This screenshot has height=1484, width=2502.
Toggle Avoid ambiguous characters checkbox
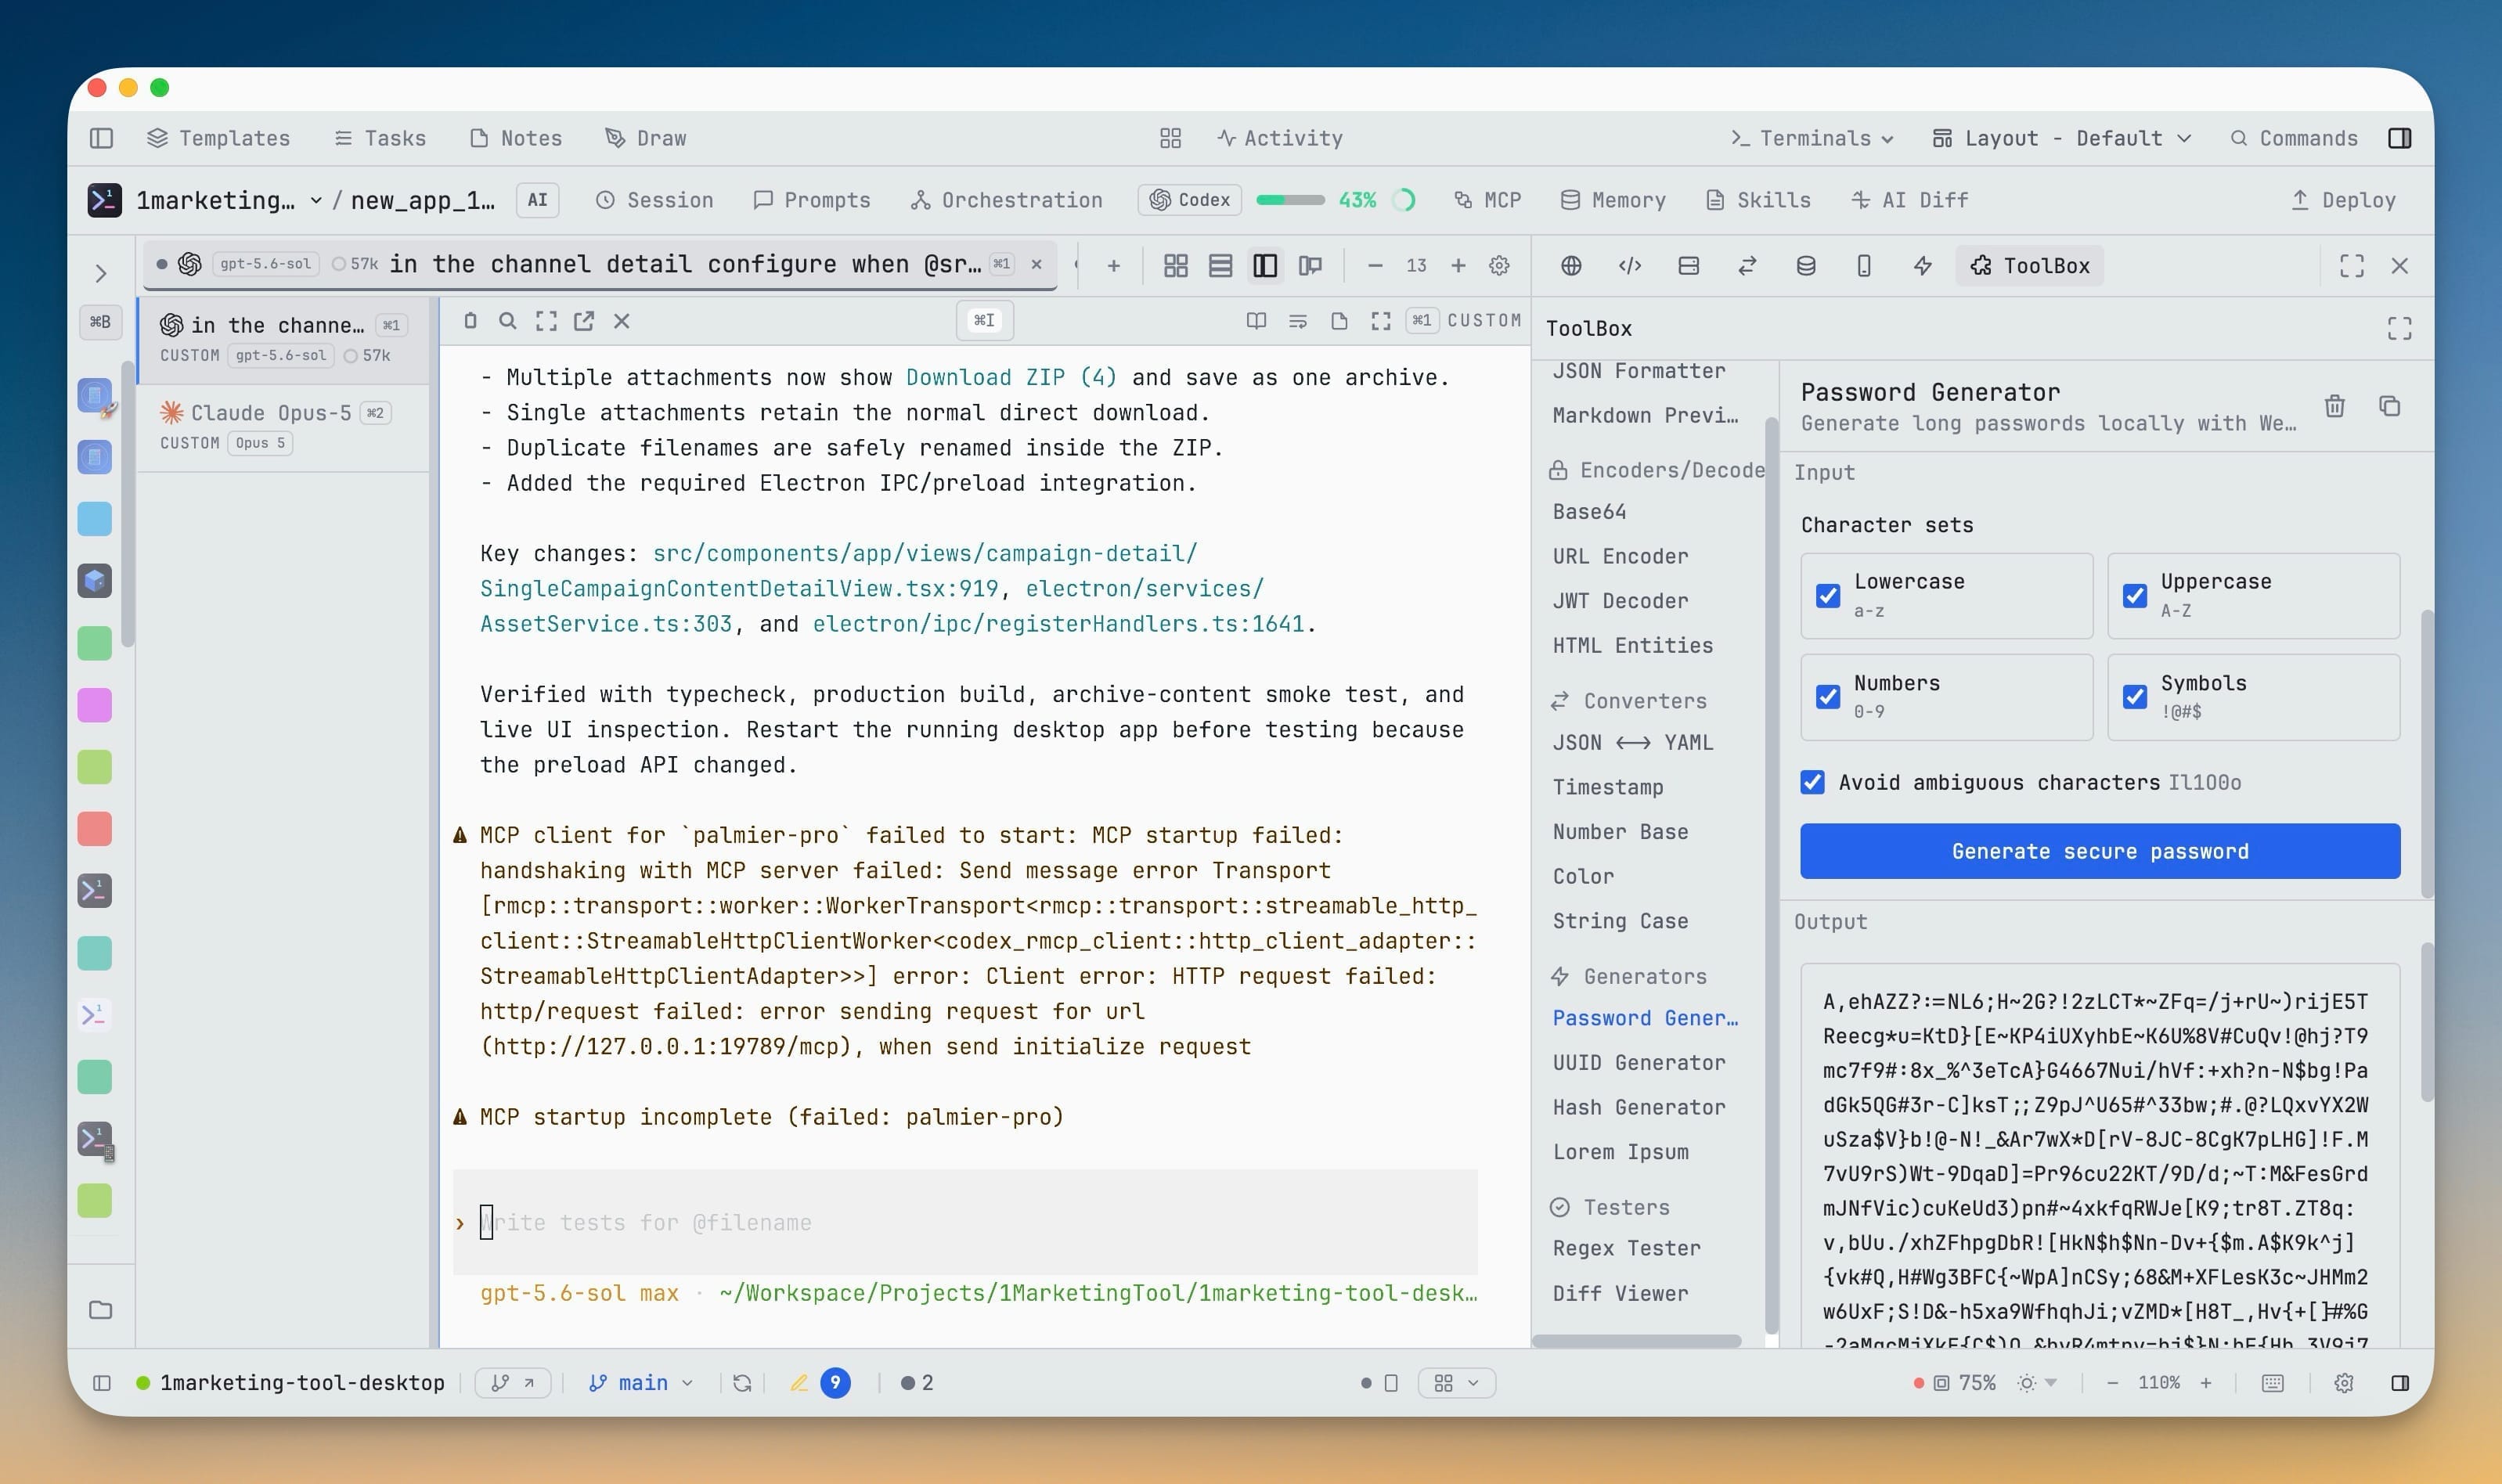(1813, 782)
